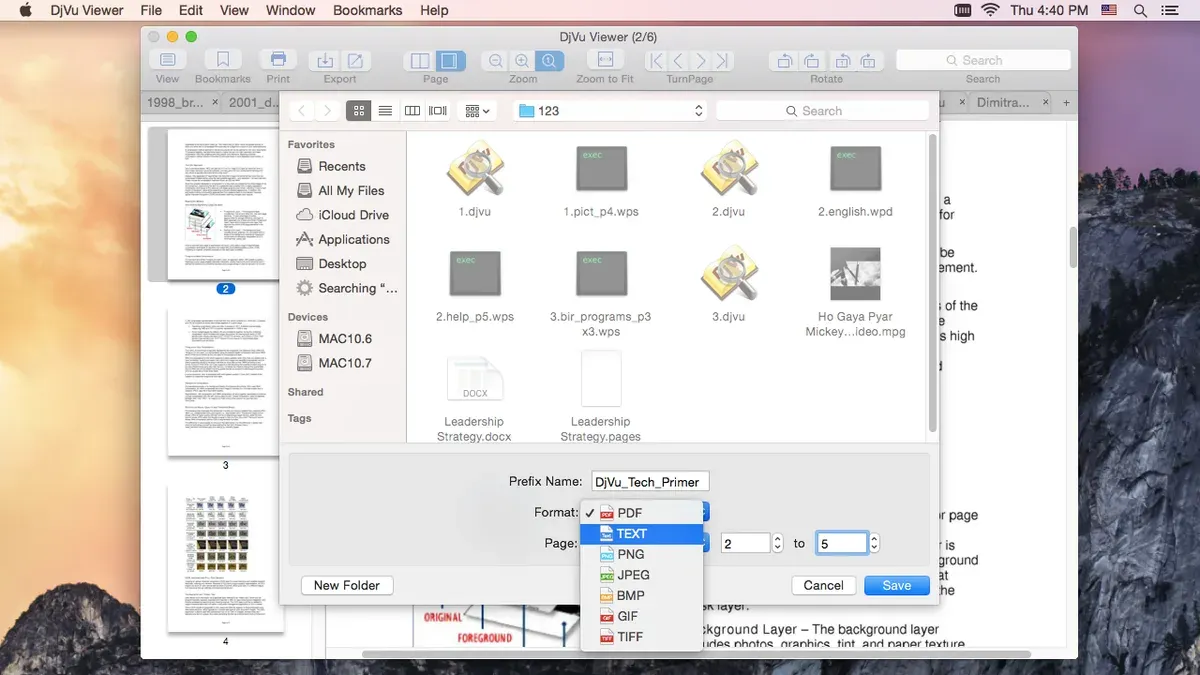Click the Save button
This screenshot has width=1200, height=675.
click(897, 585)
